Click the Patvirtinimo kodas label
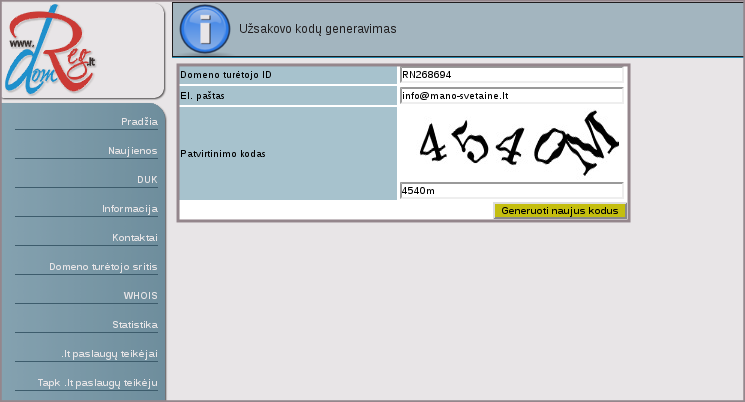 tap(223, 154)
